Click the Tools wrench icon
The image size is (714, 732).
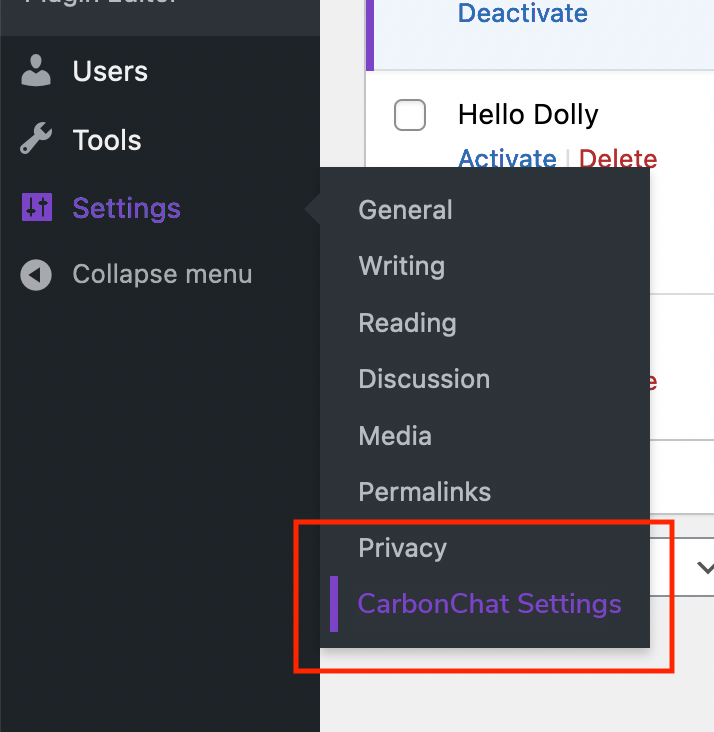point(36,140)
